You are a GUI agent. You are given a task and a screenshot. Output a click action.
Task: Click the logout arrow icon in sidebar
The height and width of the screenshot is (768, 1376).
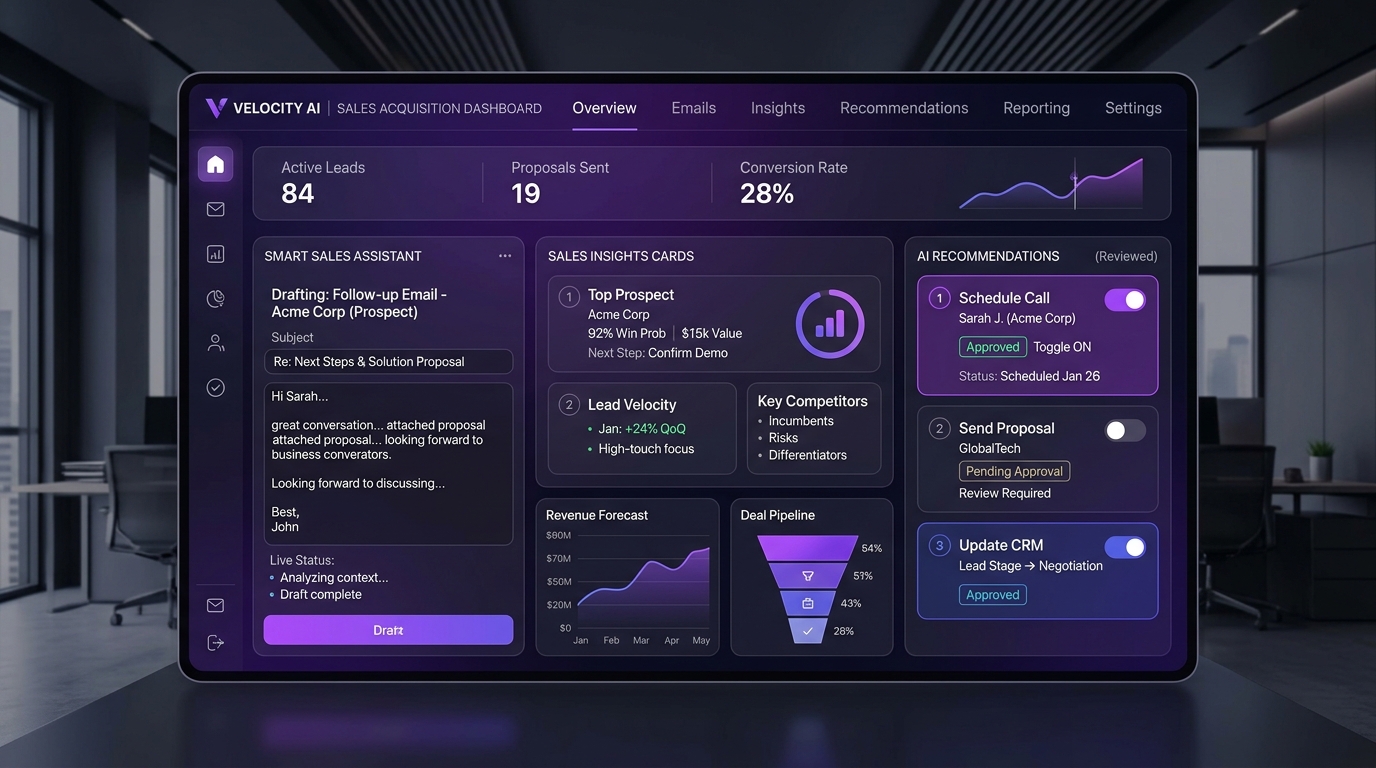tap(215, 643)
